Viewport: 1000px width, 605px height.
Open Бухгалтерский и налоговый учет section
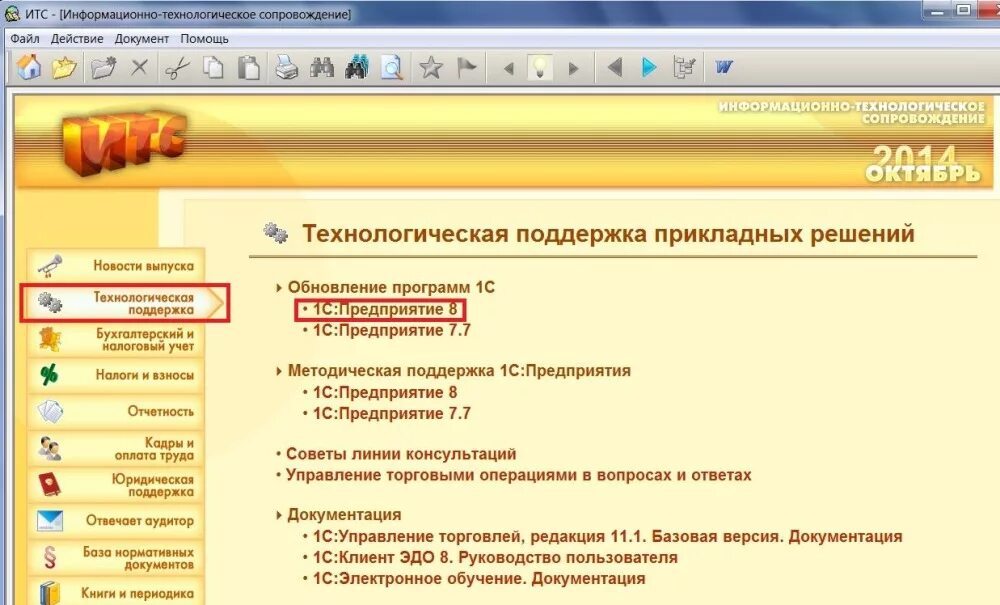pos(116,339)
